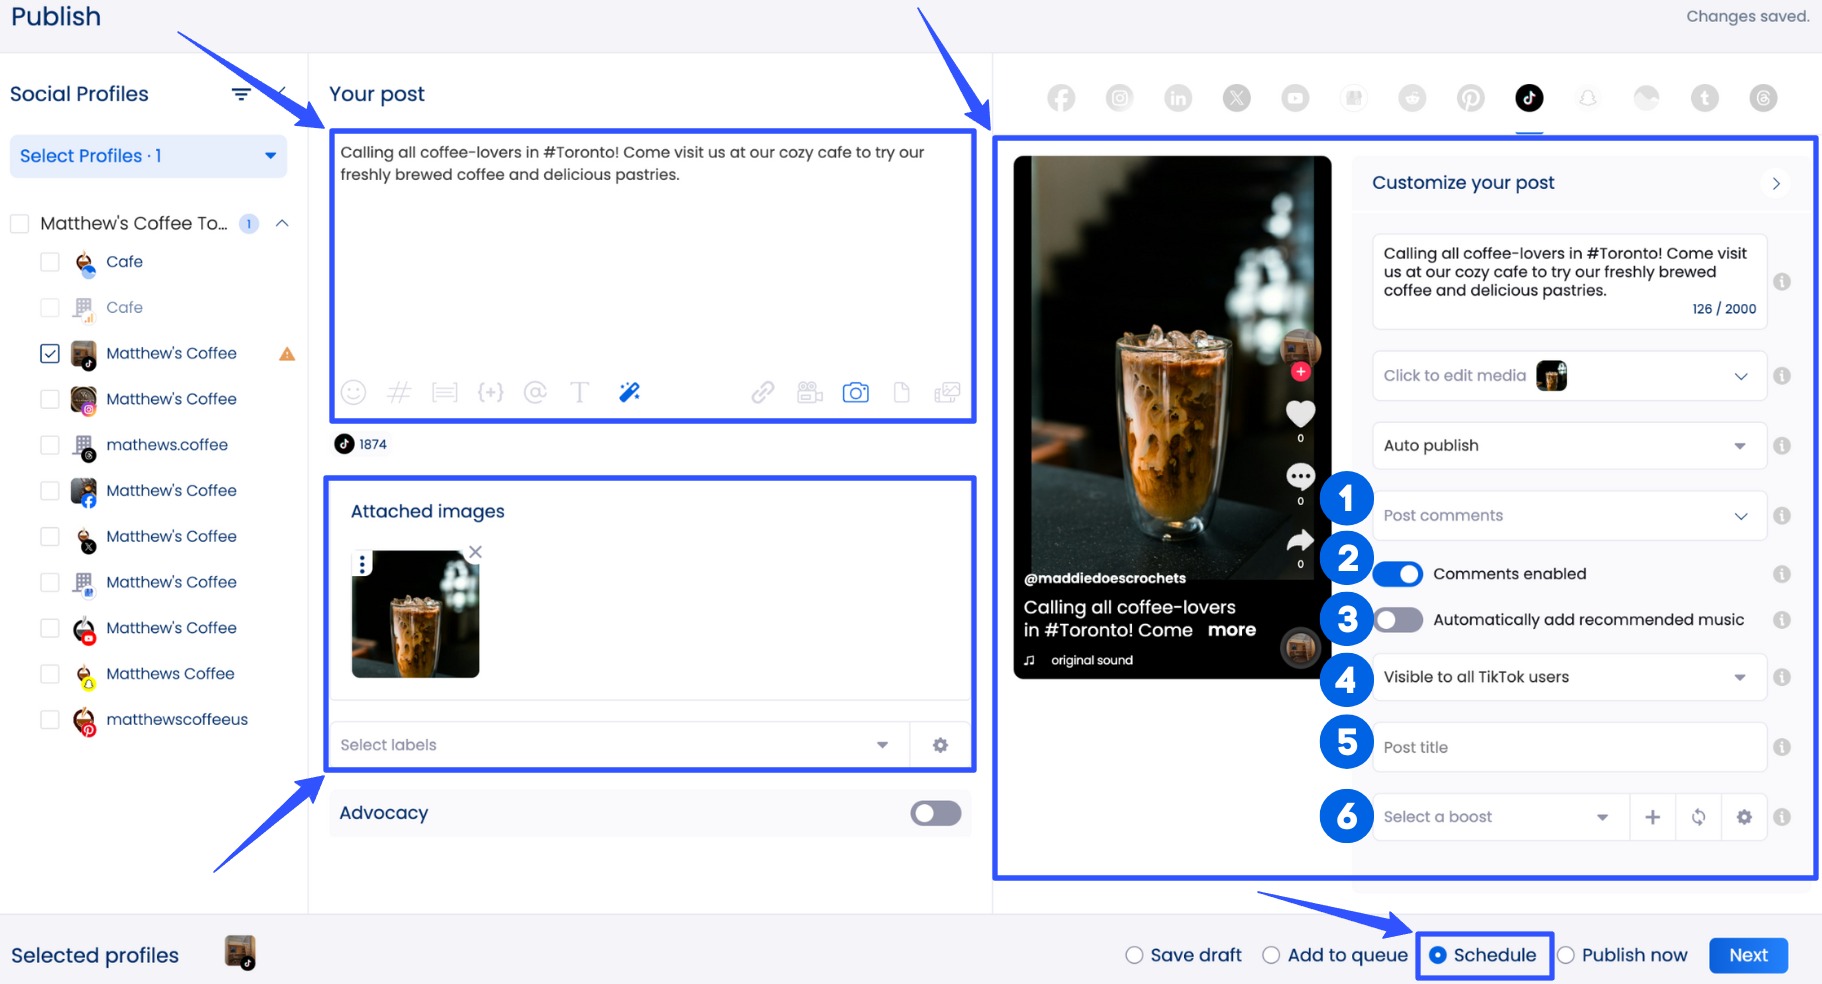
Task: Open the emoji picker in the post editor
Action: (x=353, y=392)
